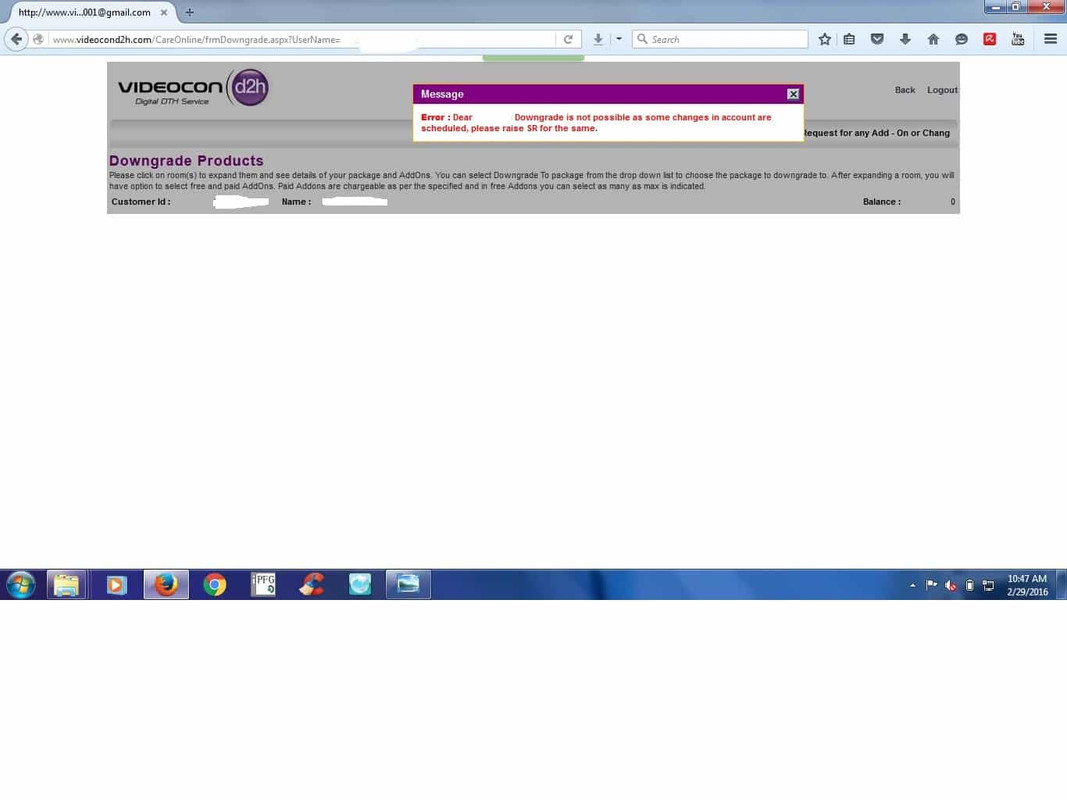The width and height of the screenshot is (1067, 800).
Task: Open the Windows Start button
Action: (x=21, y=585)
